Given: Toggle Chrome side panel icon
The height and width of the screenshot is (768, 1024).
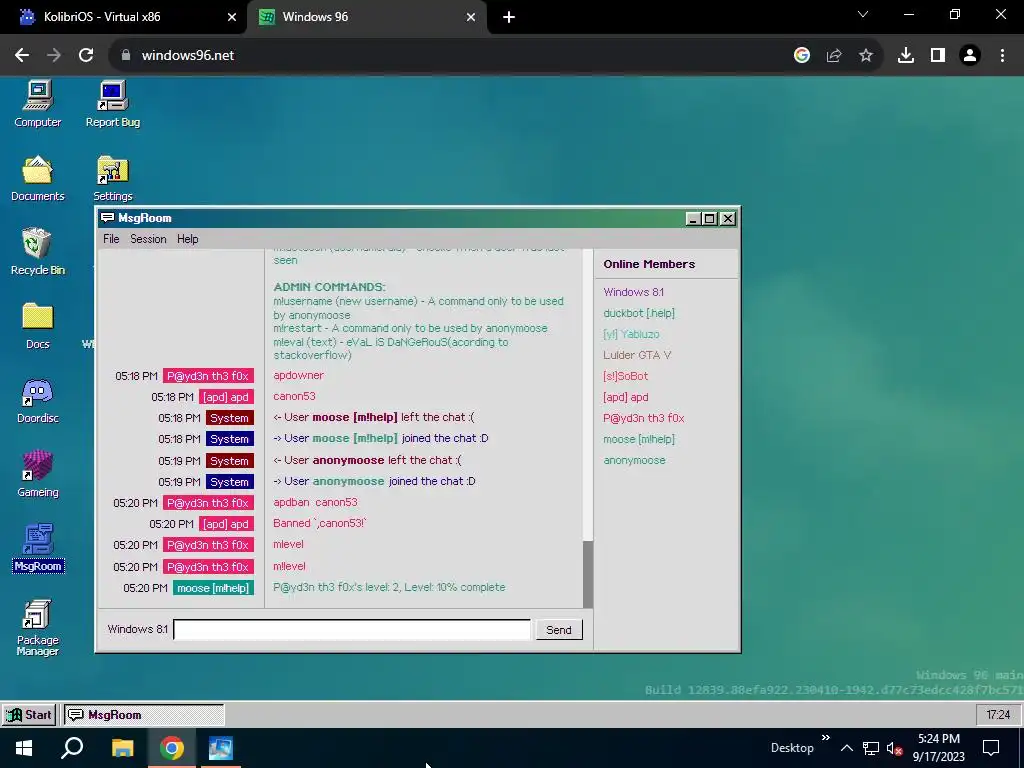Looking at the screenshot, I should (938, 56).
